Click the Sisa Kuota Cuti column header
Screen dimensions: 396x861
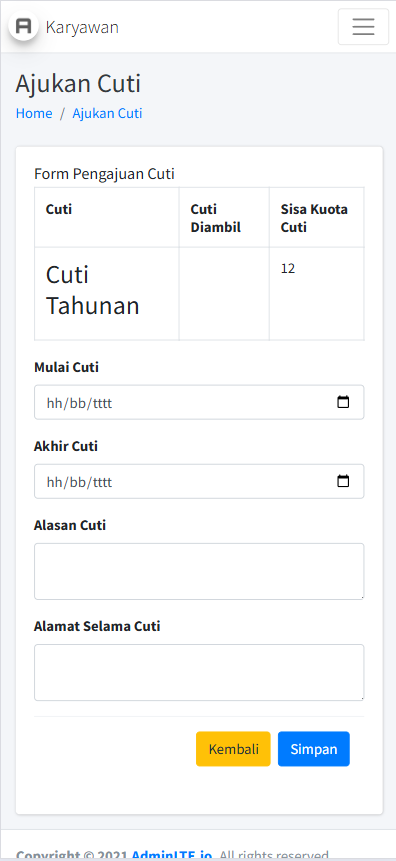click(316, 218)
